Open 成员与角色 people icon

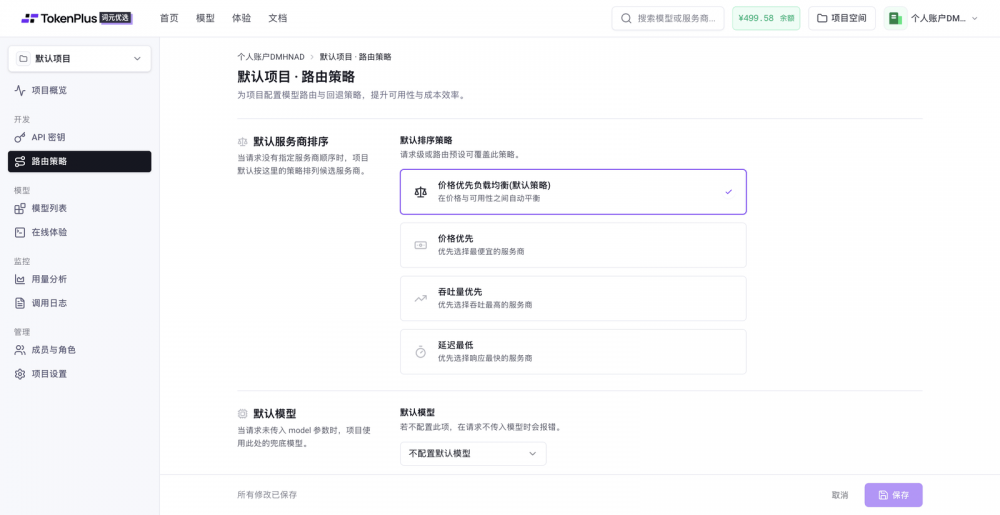(x=20, y=350)
